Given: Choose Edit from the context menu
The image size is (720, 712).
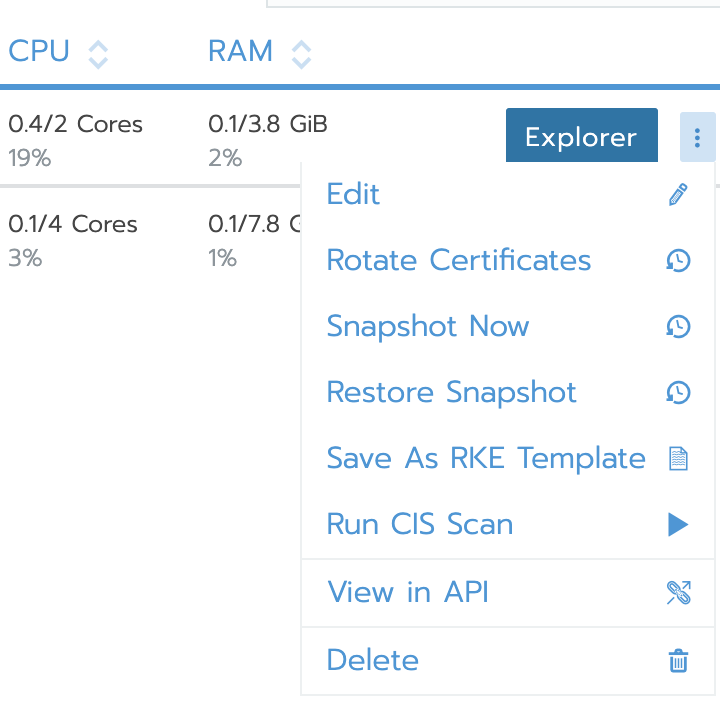Looking at the screenshot, I should (508, 194).
